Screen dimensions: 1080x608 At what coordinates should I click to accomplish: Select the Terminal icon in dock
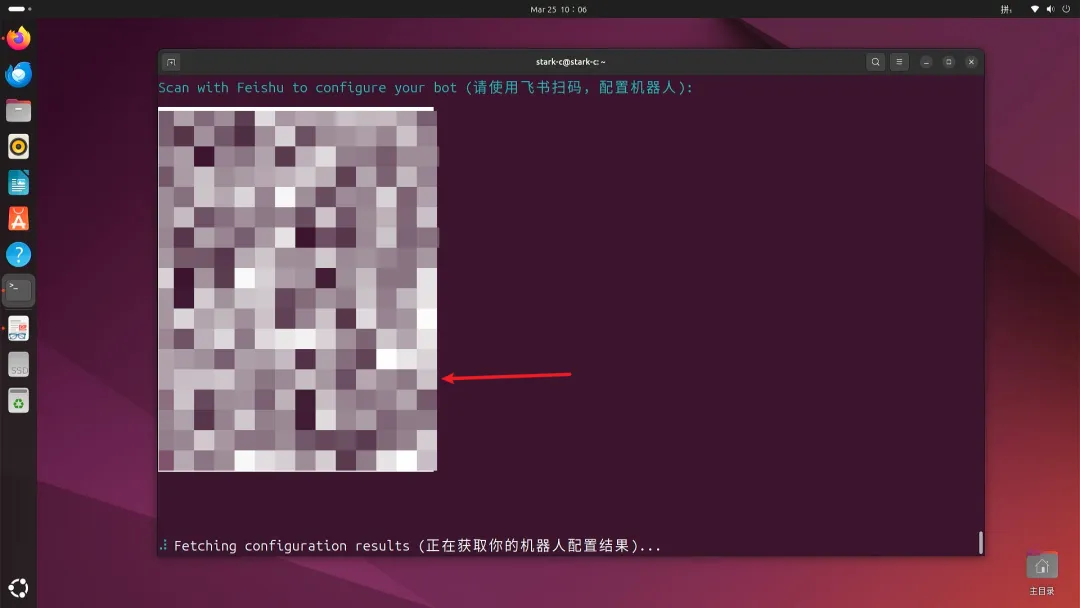[x=19, y=291]
